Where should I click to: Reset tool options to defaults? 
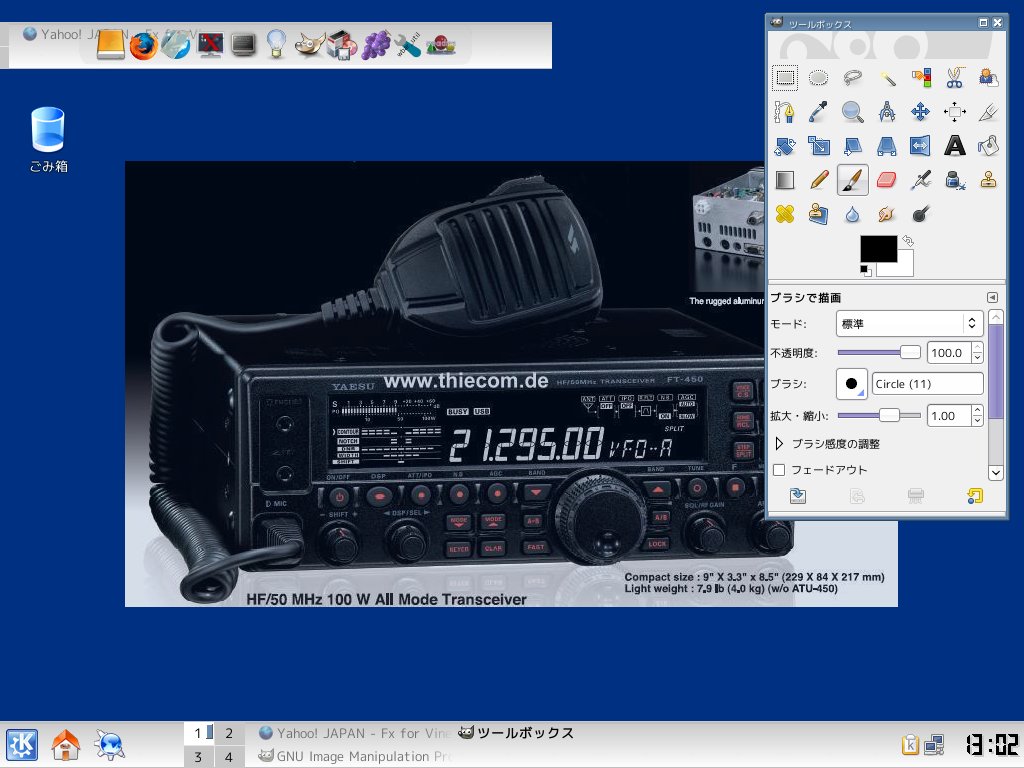tap(973, 495)
